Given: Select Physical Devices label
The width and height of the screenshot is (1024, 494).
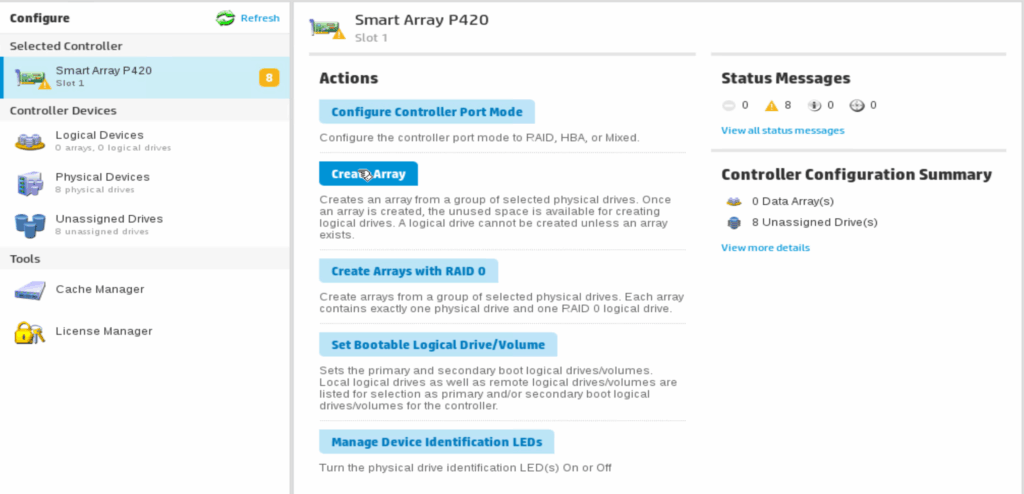Looking at the screenshot, I should coord(103,177).
